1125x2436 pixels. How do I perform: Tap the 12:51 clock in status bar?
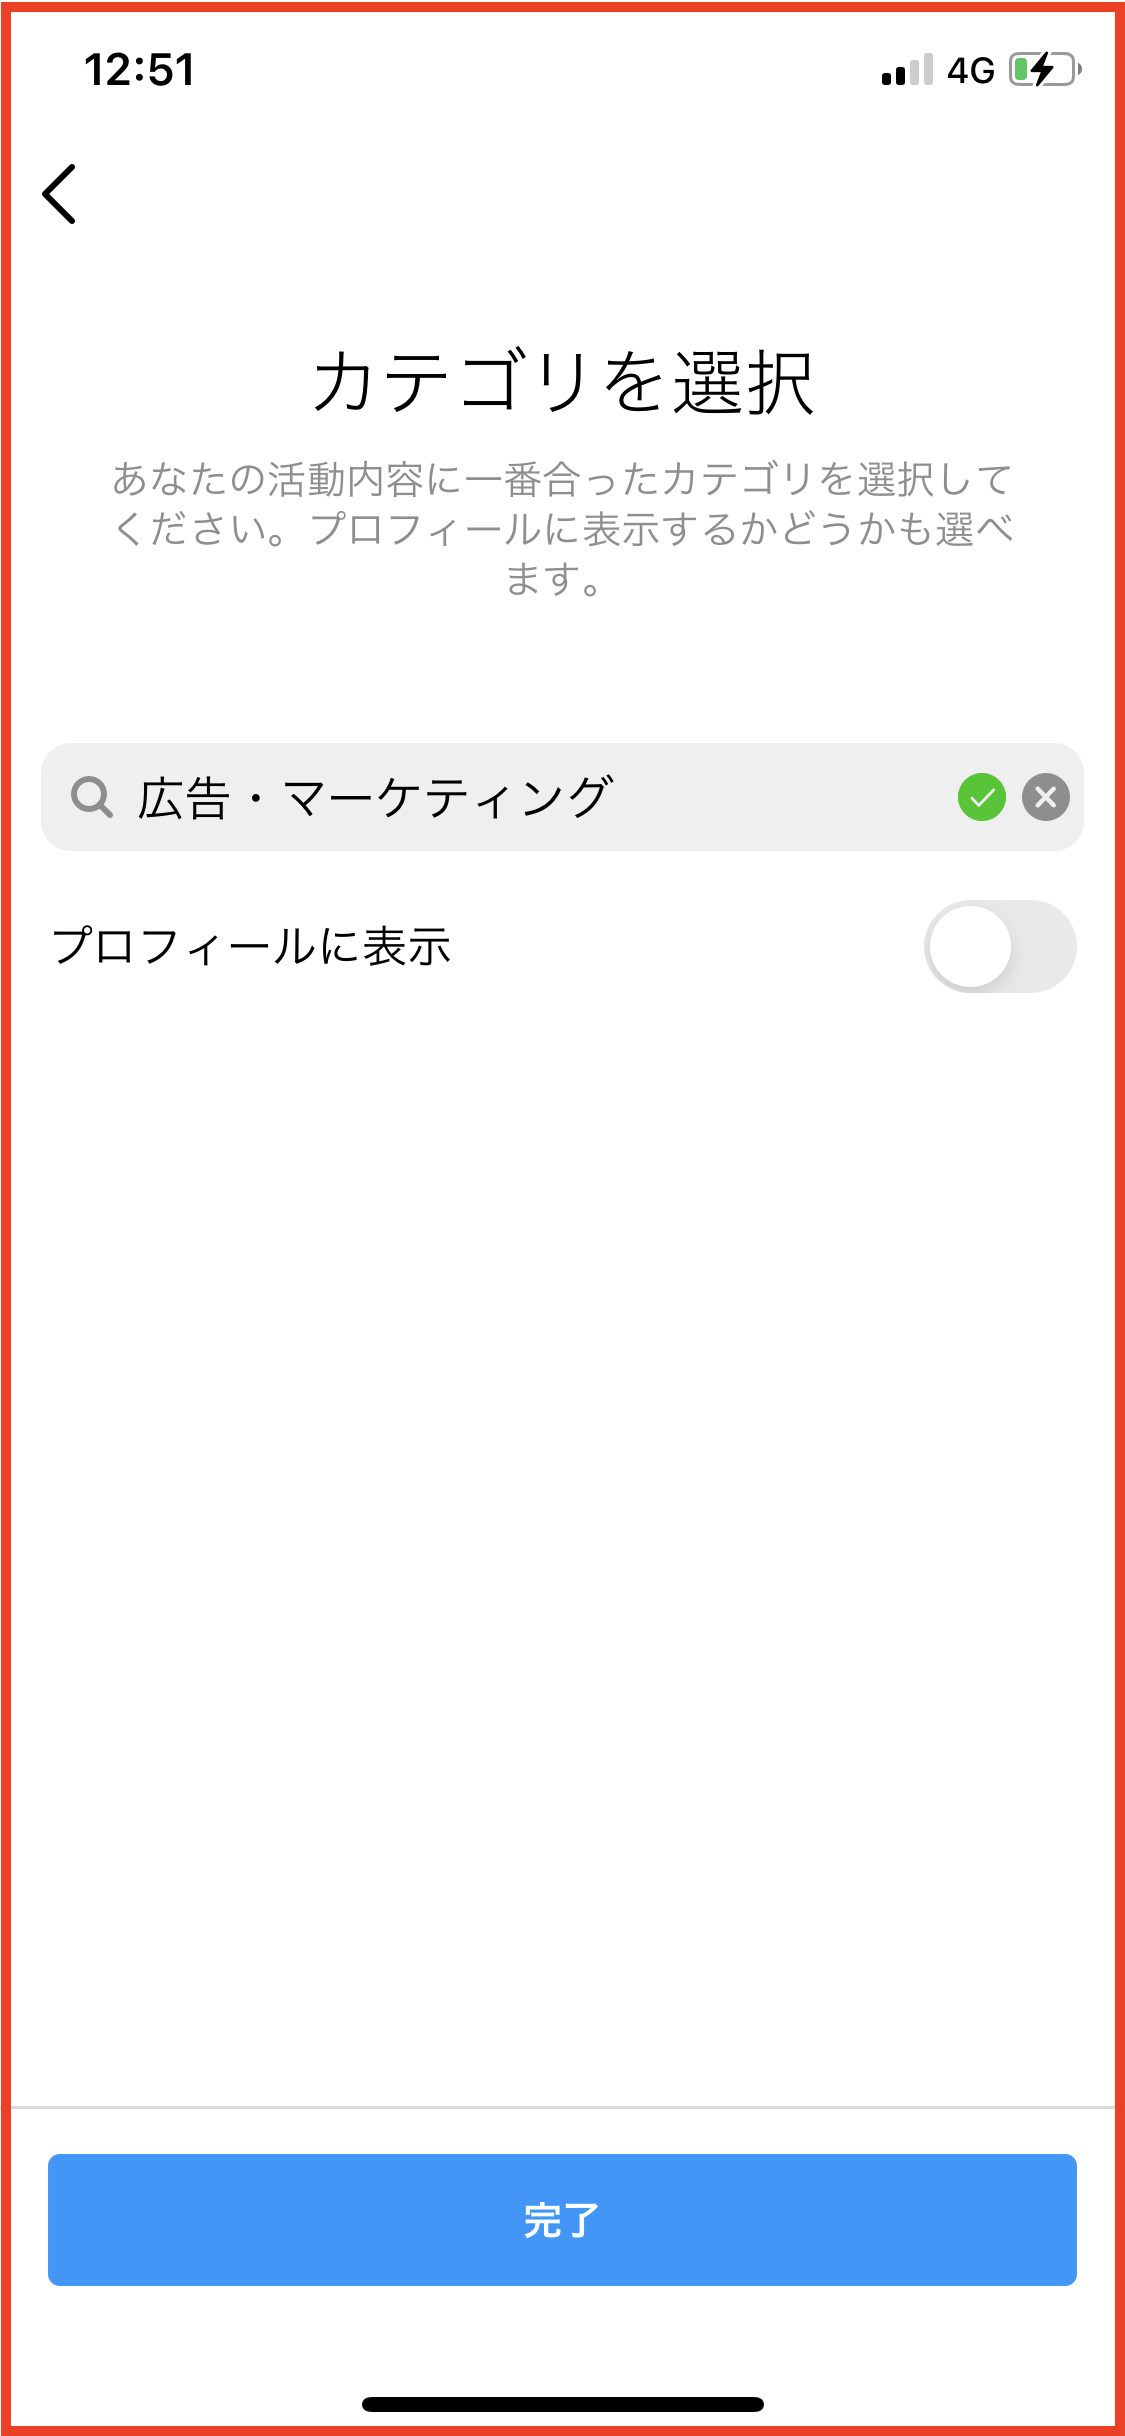(139, 70)
